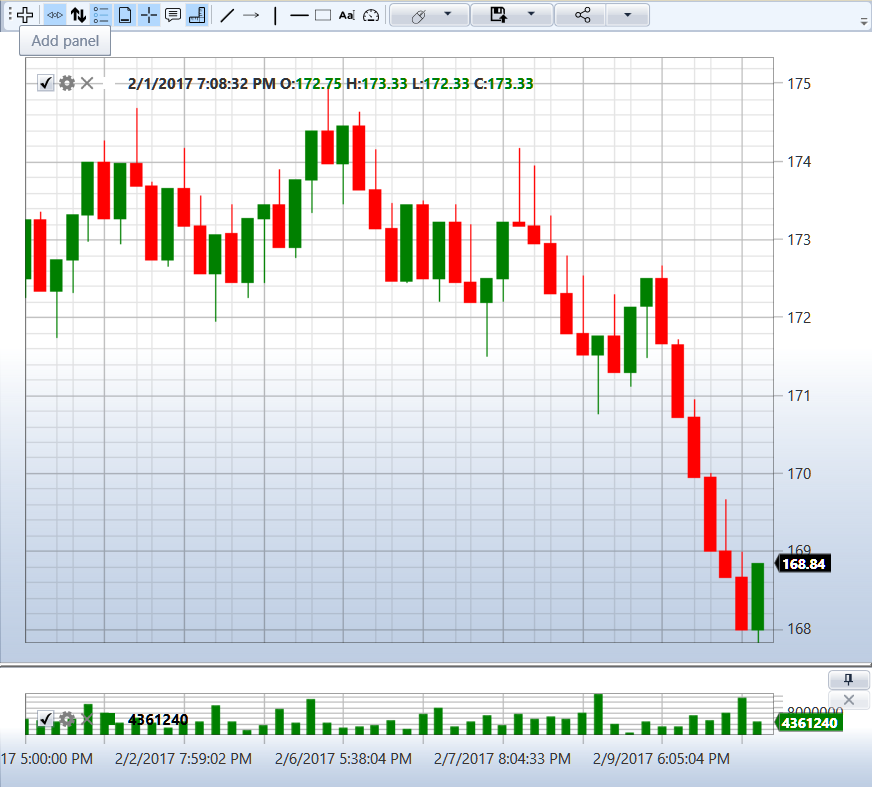Toggle the horizontal scroll arrows tool
Screen dimensions: 872x788
(x=54, y=15)
